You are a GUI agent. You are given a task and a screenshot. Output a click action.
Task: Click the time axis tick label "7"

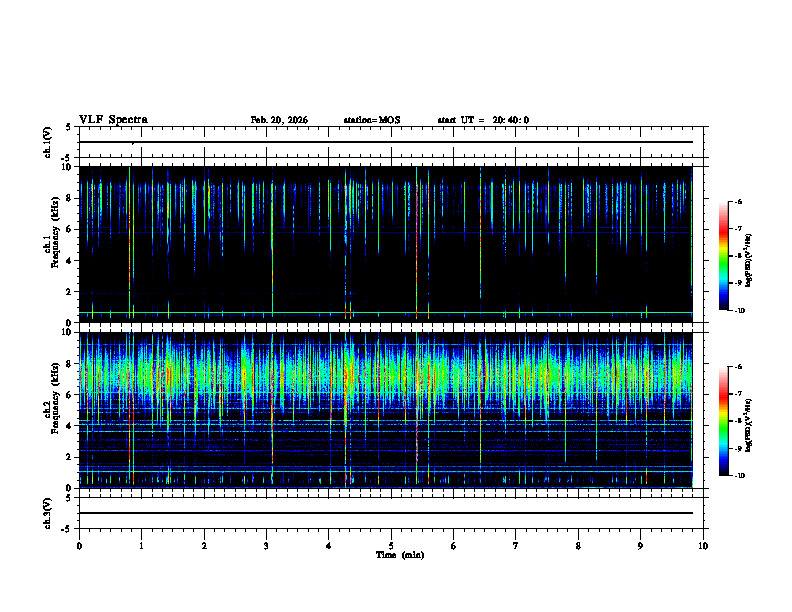(x=516, y=546)
